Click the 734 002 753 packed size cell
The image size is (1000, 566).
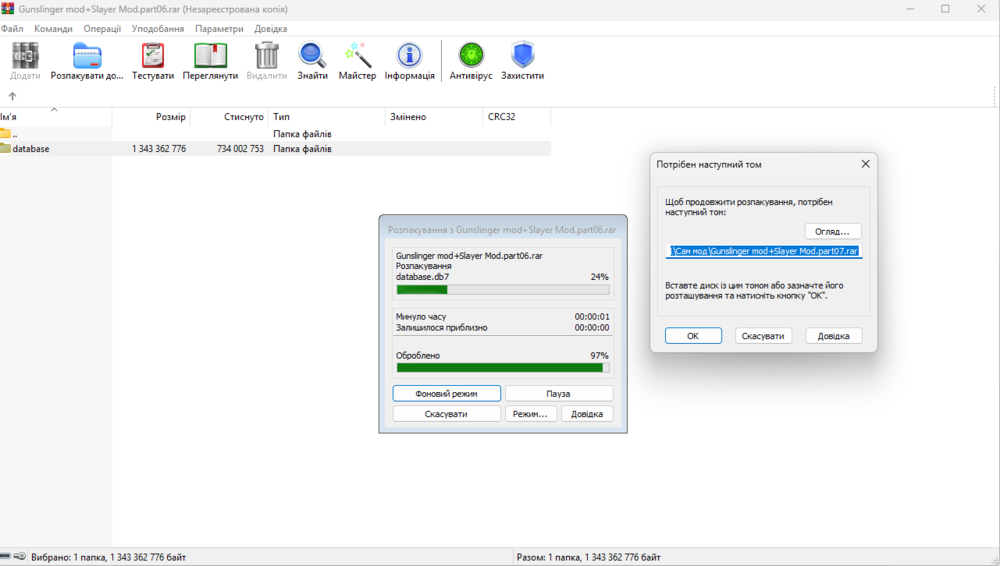pos(240,149)
